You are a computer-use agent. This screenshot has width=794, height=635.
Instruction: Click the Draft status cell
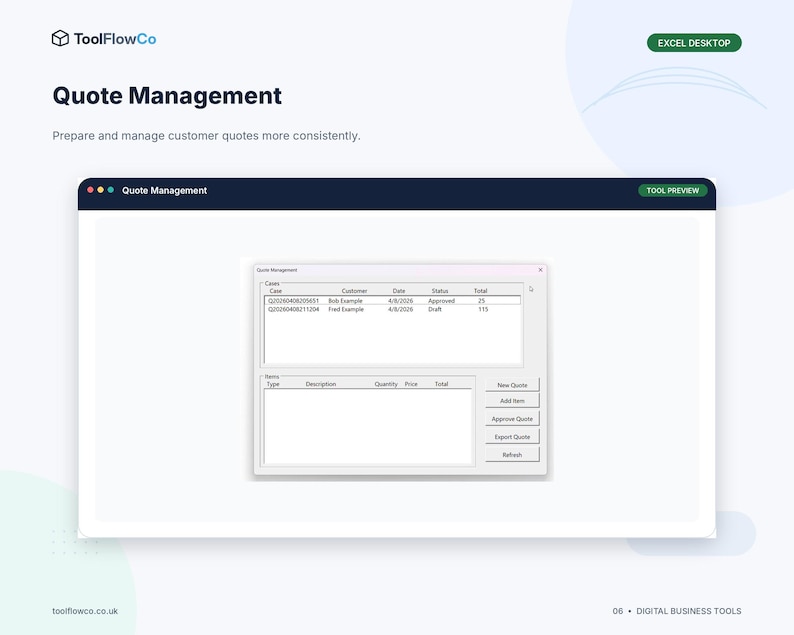pos(435,309)
